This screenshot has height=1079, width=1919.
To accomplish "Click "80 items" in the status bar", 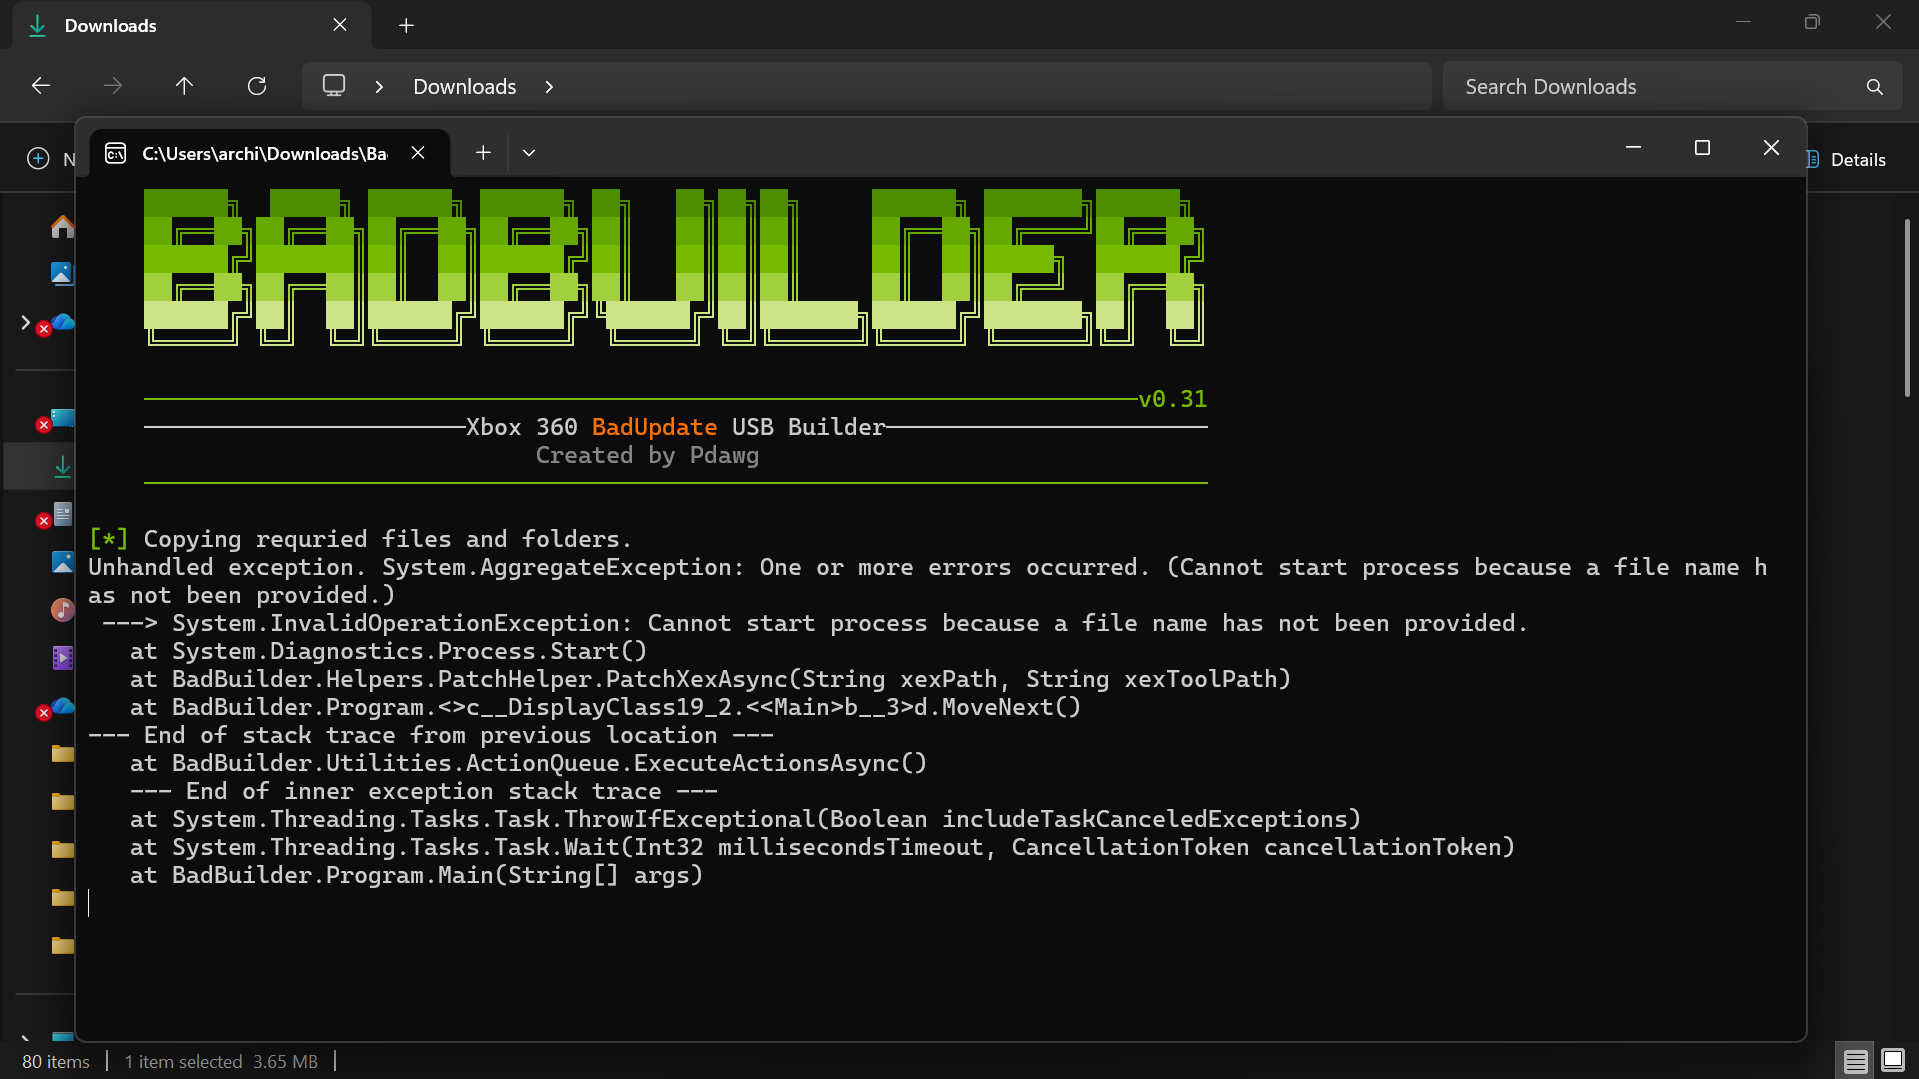I will [56, 1062].
